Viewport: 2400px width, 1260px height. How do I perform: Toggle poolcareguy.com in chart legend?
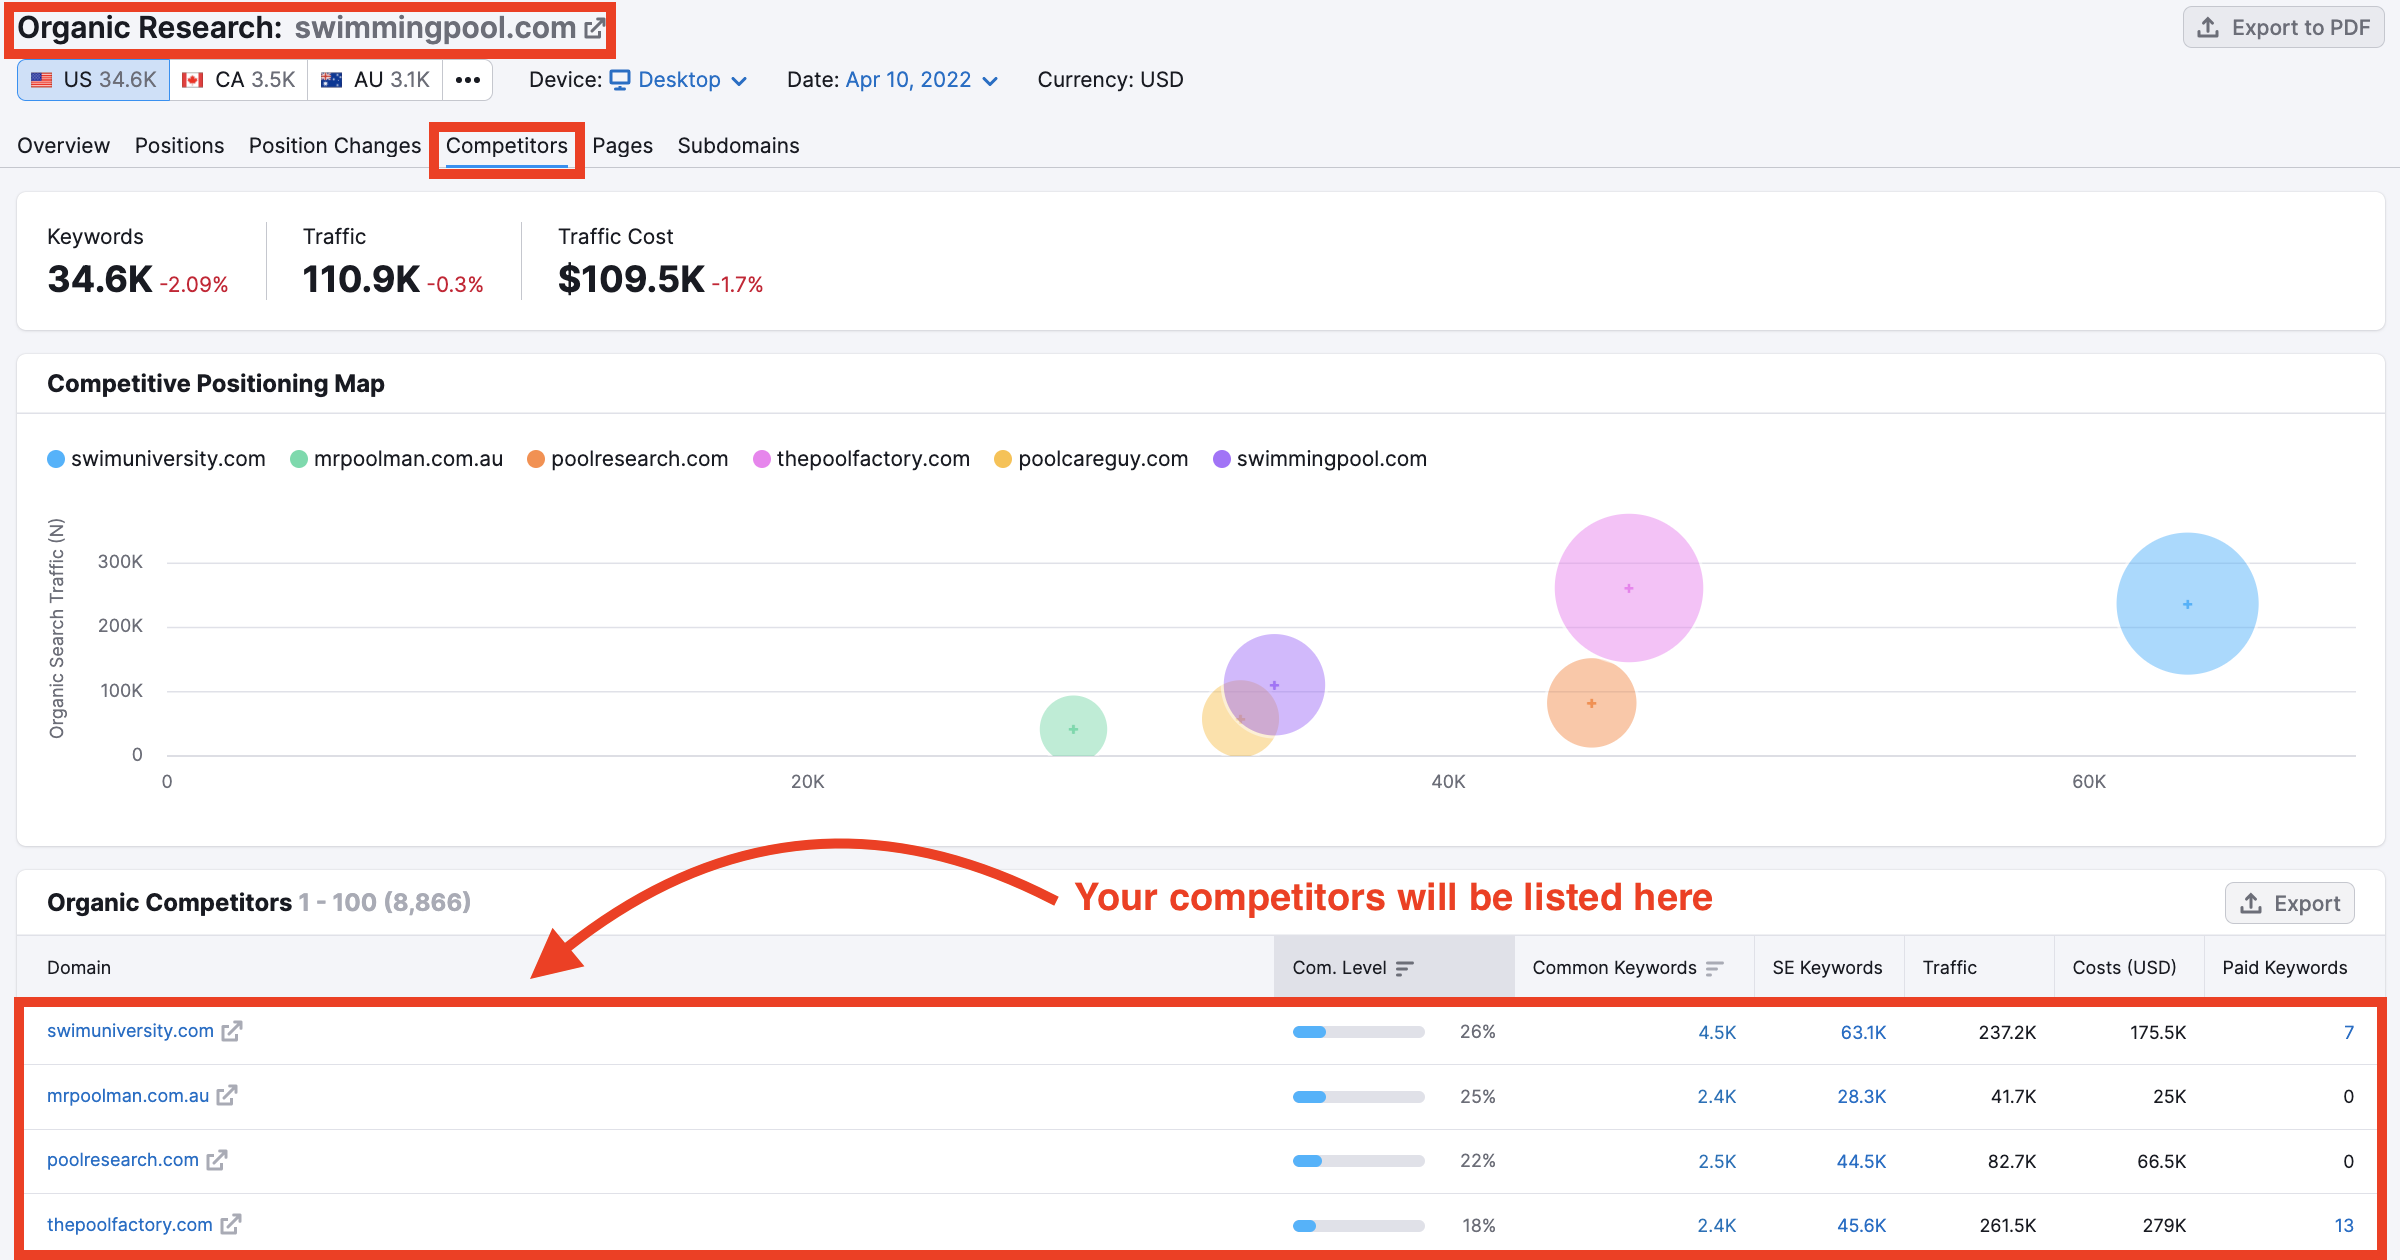tap(1092, 459)
